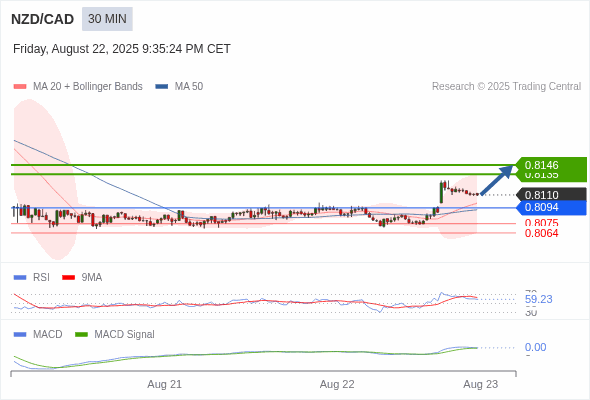Click the Aug 23 date axis label
The width and height of the screenshot is (590, 400).
(x=481, y=385)
